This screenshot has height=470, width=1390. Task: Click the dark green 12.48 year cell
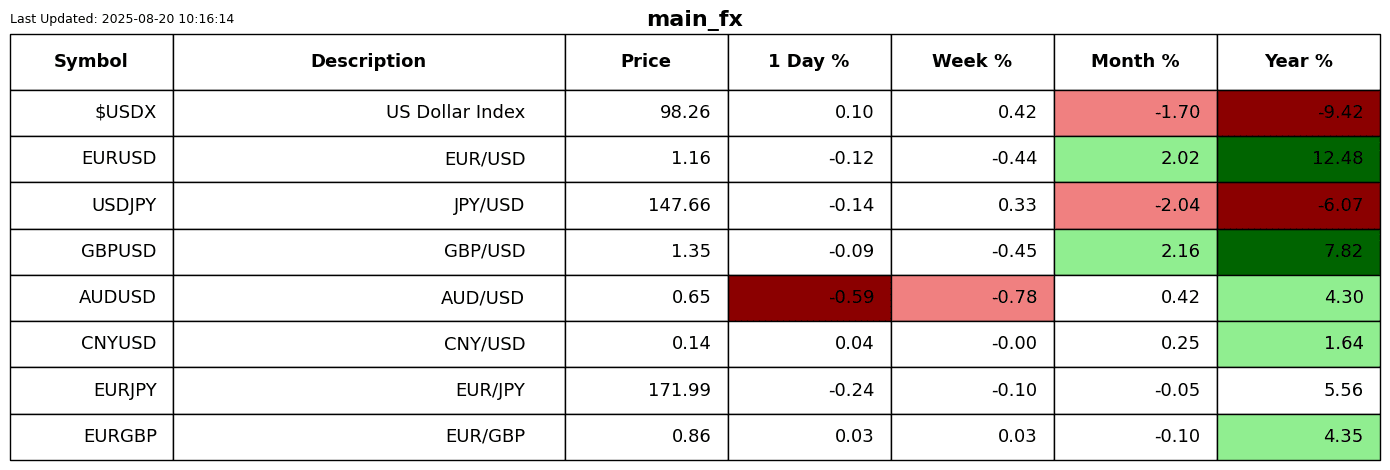click(x=1298, y=159)
